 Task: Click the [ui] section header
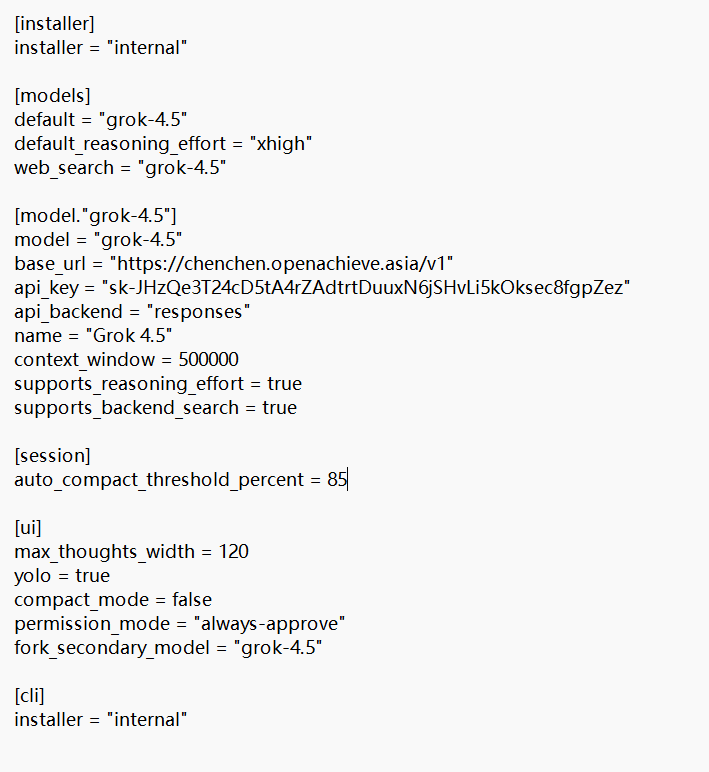28,528
